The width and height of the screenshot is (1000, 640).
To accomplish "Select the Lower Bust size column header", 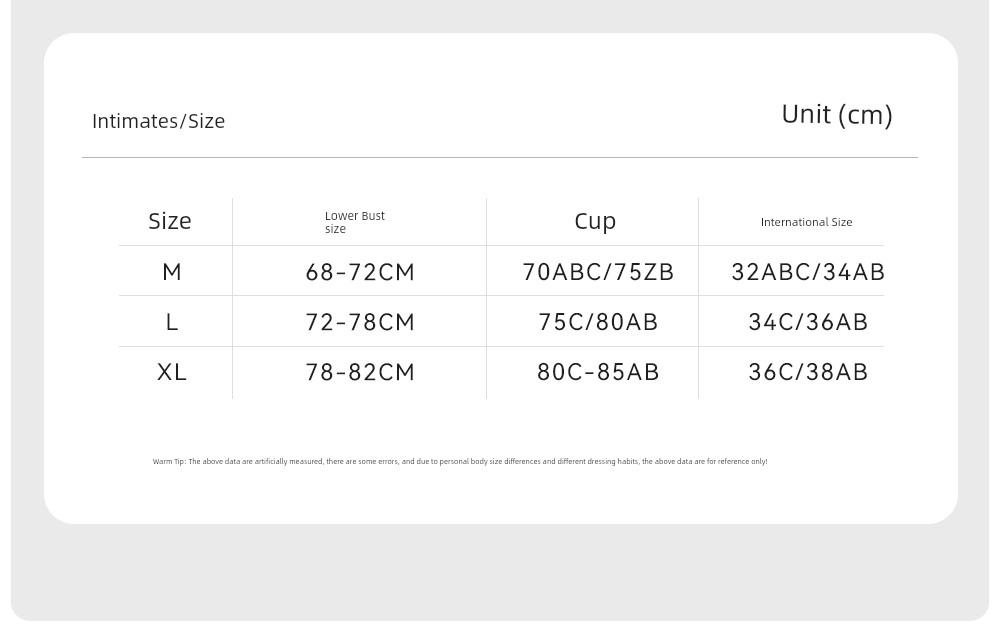I will pos(355,222).
